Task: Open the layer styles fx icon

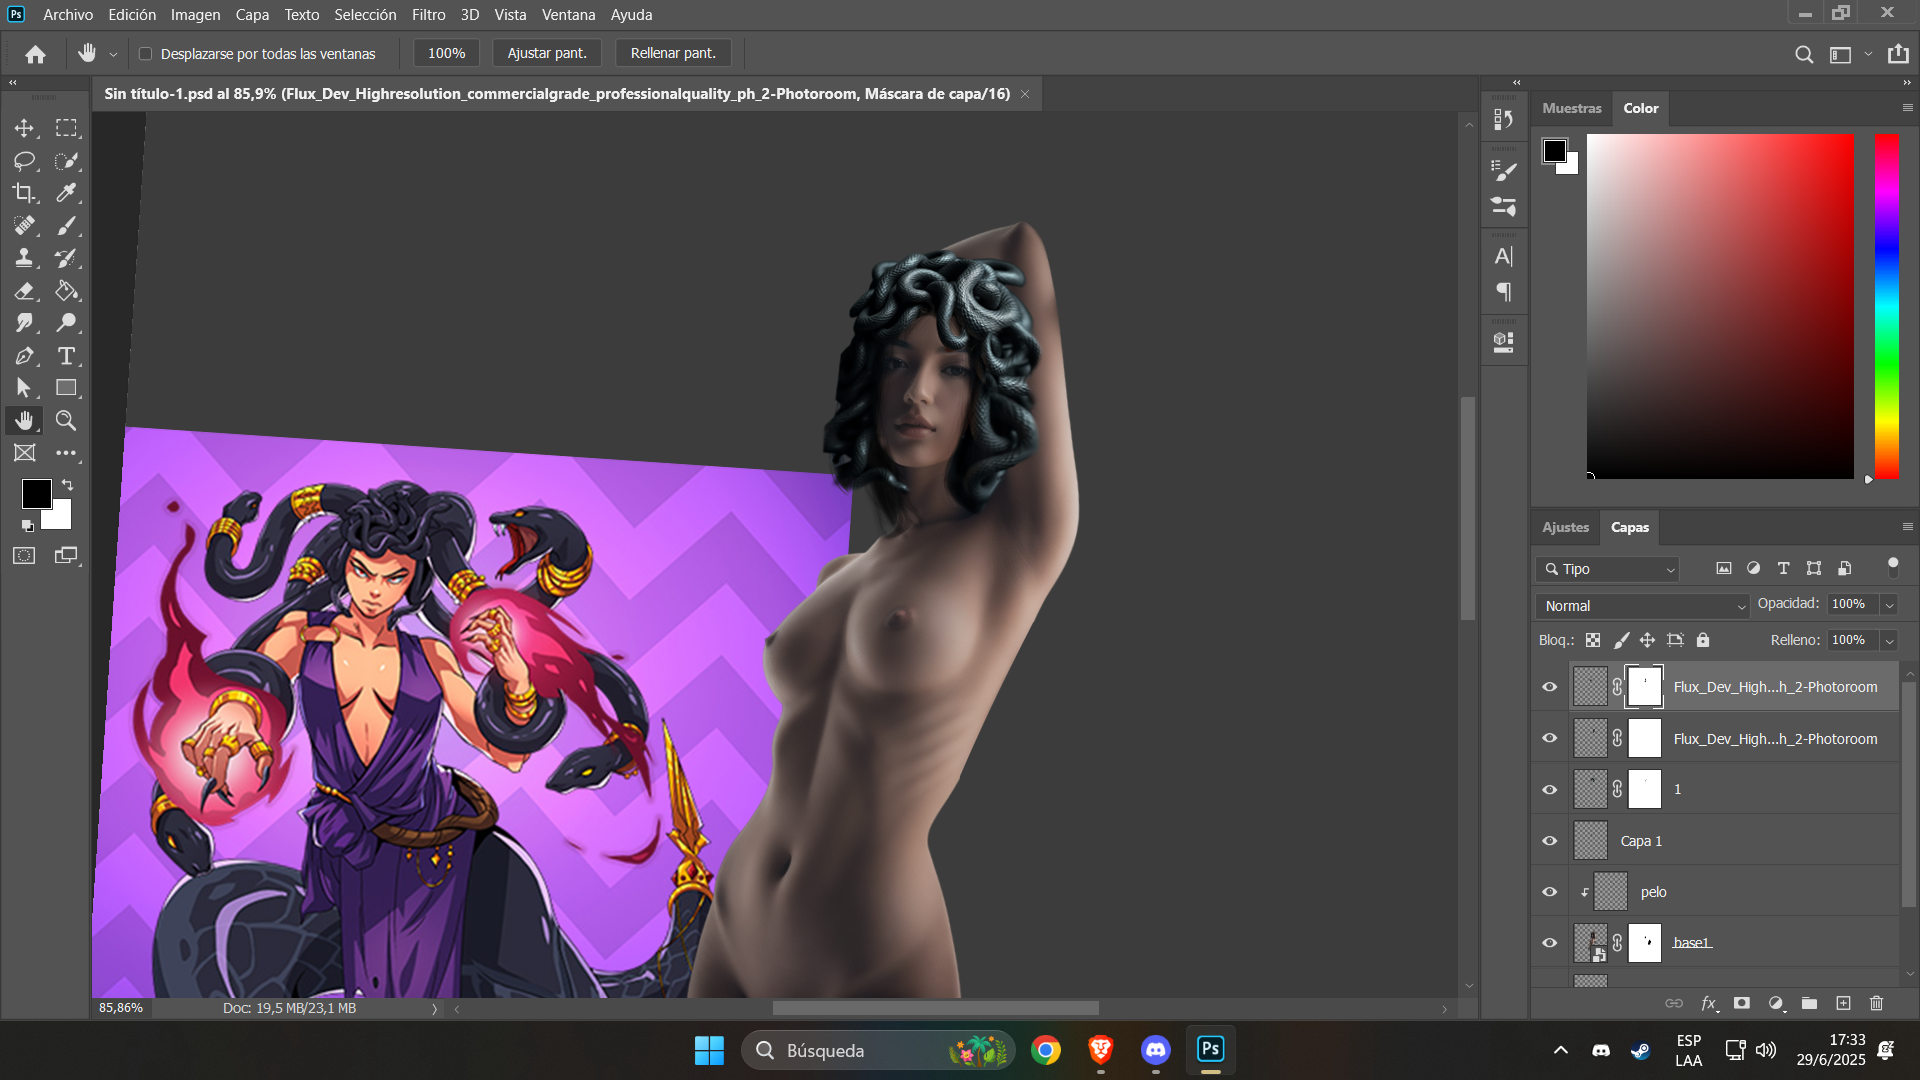Action: (x=1709, y=1003)
